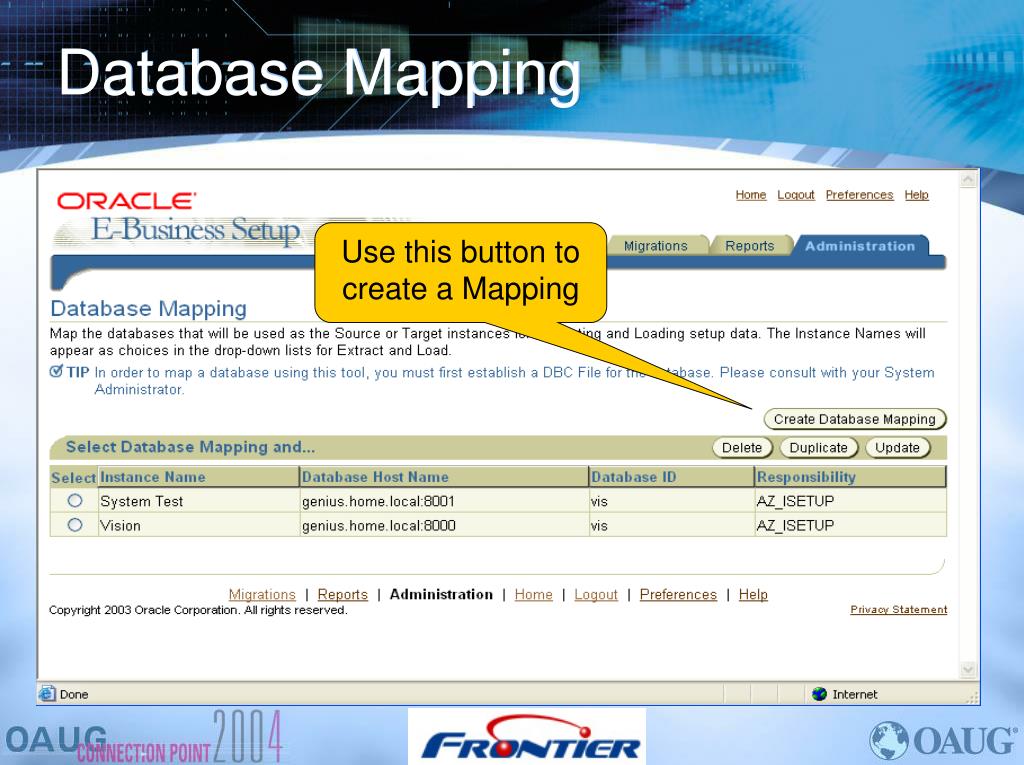Open the Privacy Statement link
1024x765 pixels.
(x=899, y=610)
